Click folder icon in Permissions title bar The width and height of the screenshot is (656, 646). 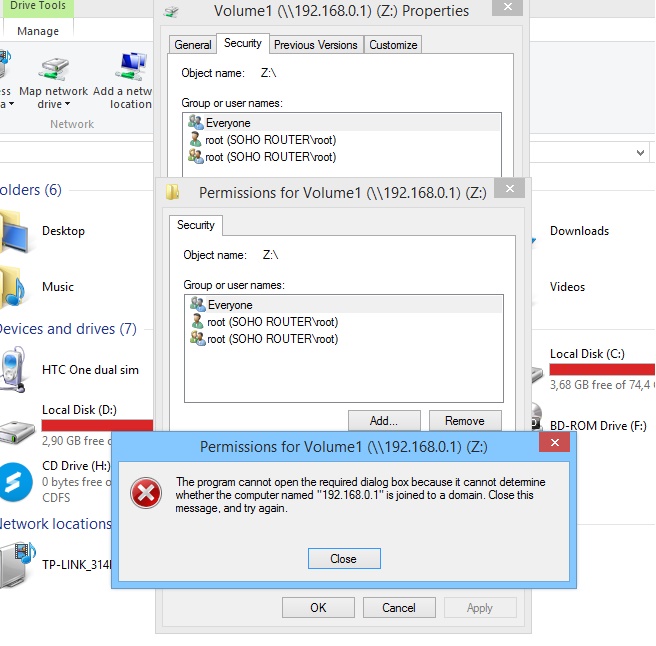click(173, 192)
